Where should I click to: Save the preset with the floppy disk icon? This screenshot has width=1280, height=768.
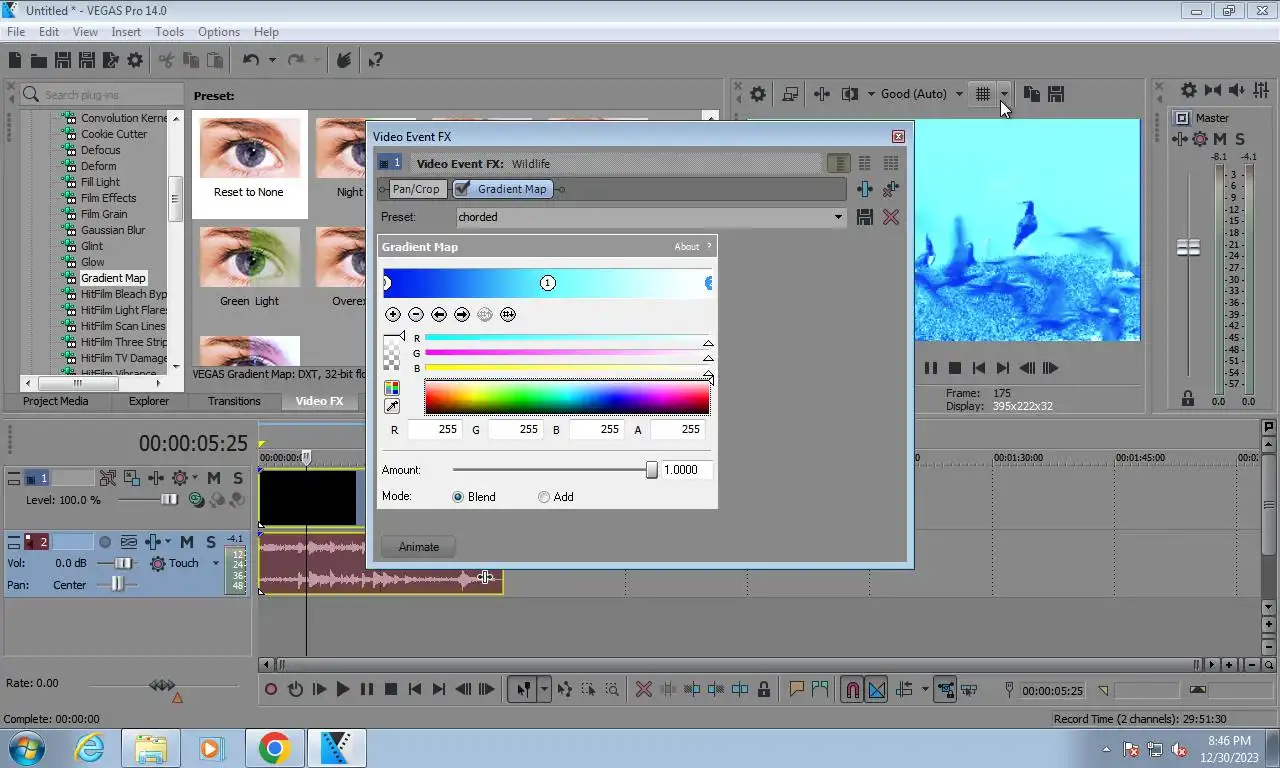click(x=865, y=217)
